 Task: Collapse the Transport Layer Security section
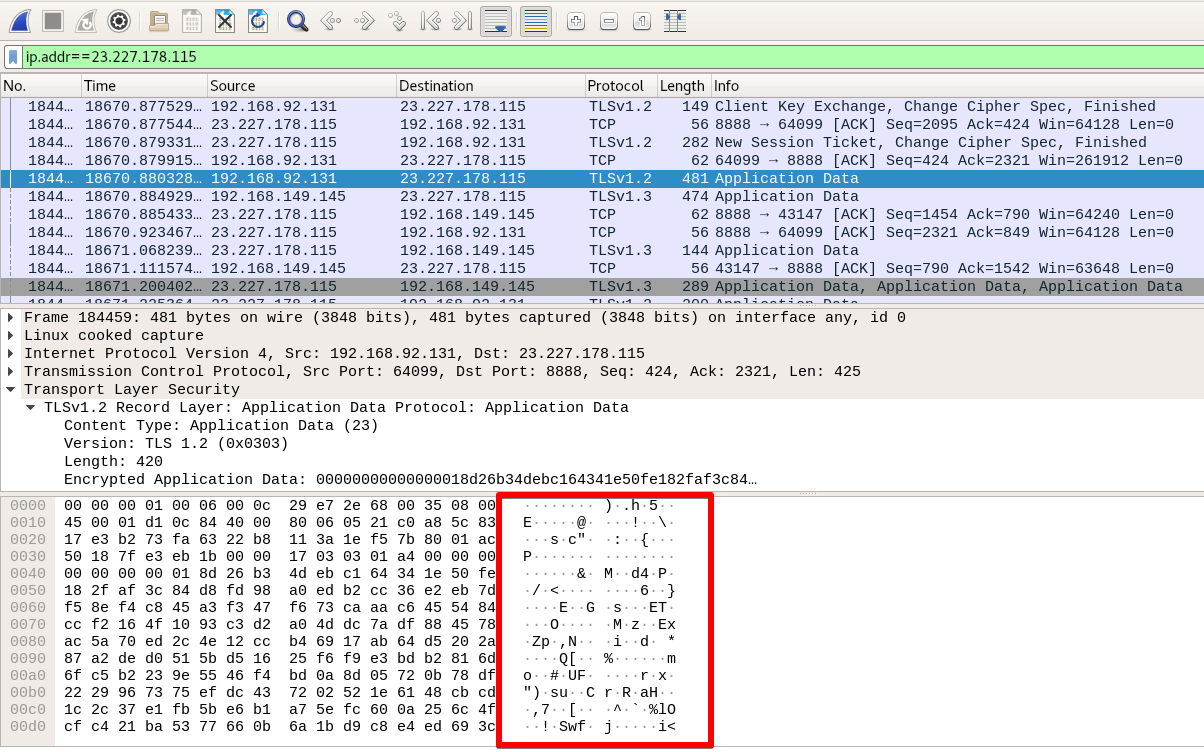pos(11,390)
